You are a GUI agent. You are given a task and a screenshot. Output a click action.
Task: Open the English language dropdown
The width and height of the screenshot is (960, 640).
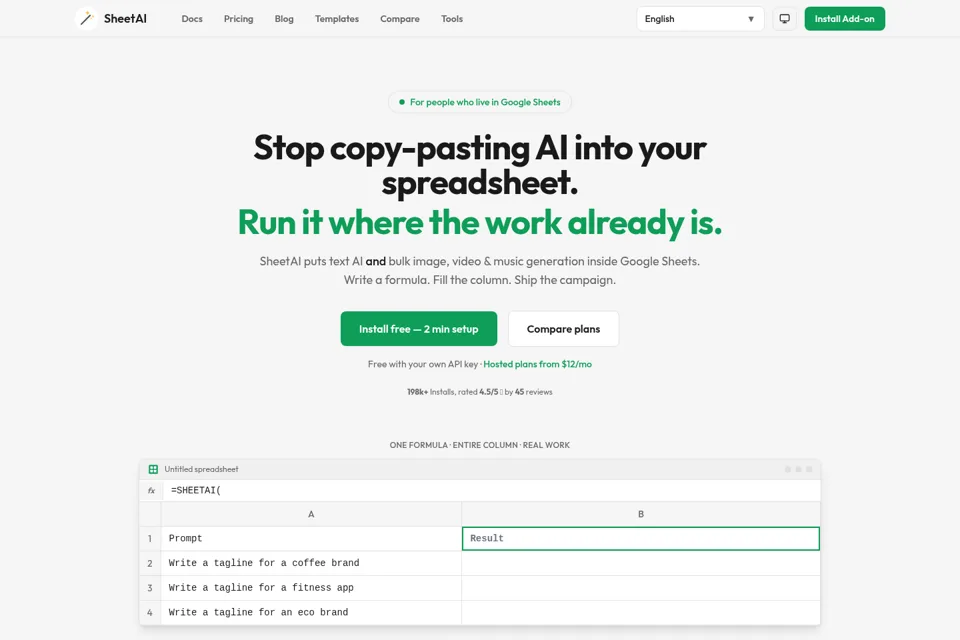(700, 19)
